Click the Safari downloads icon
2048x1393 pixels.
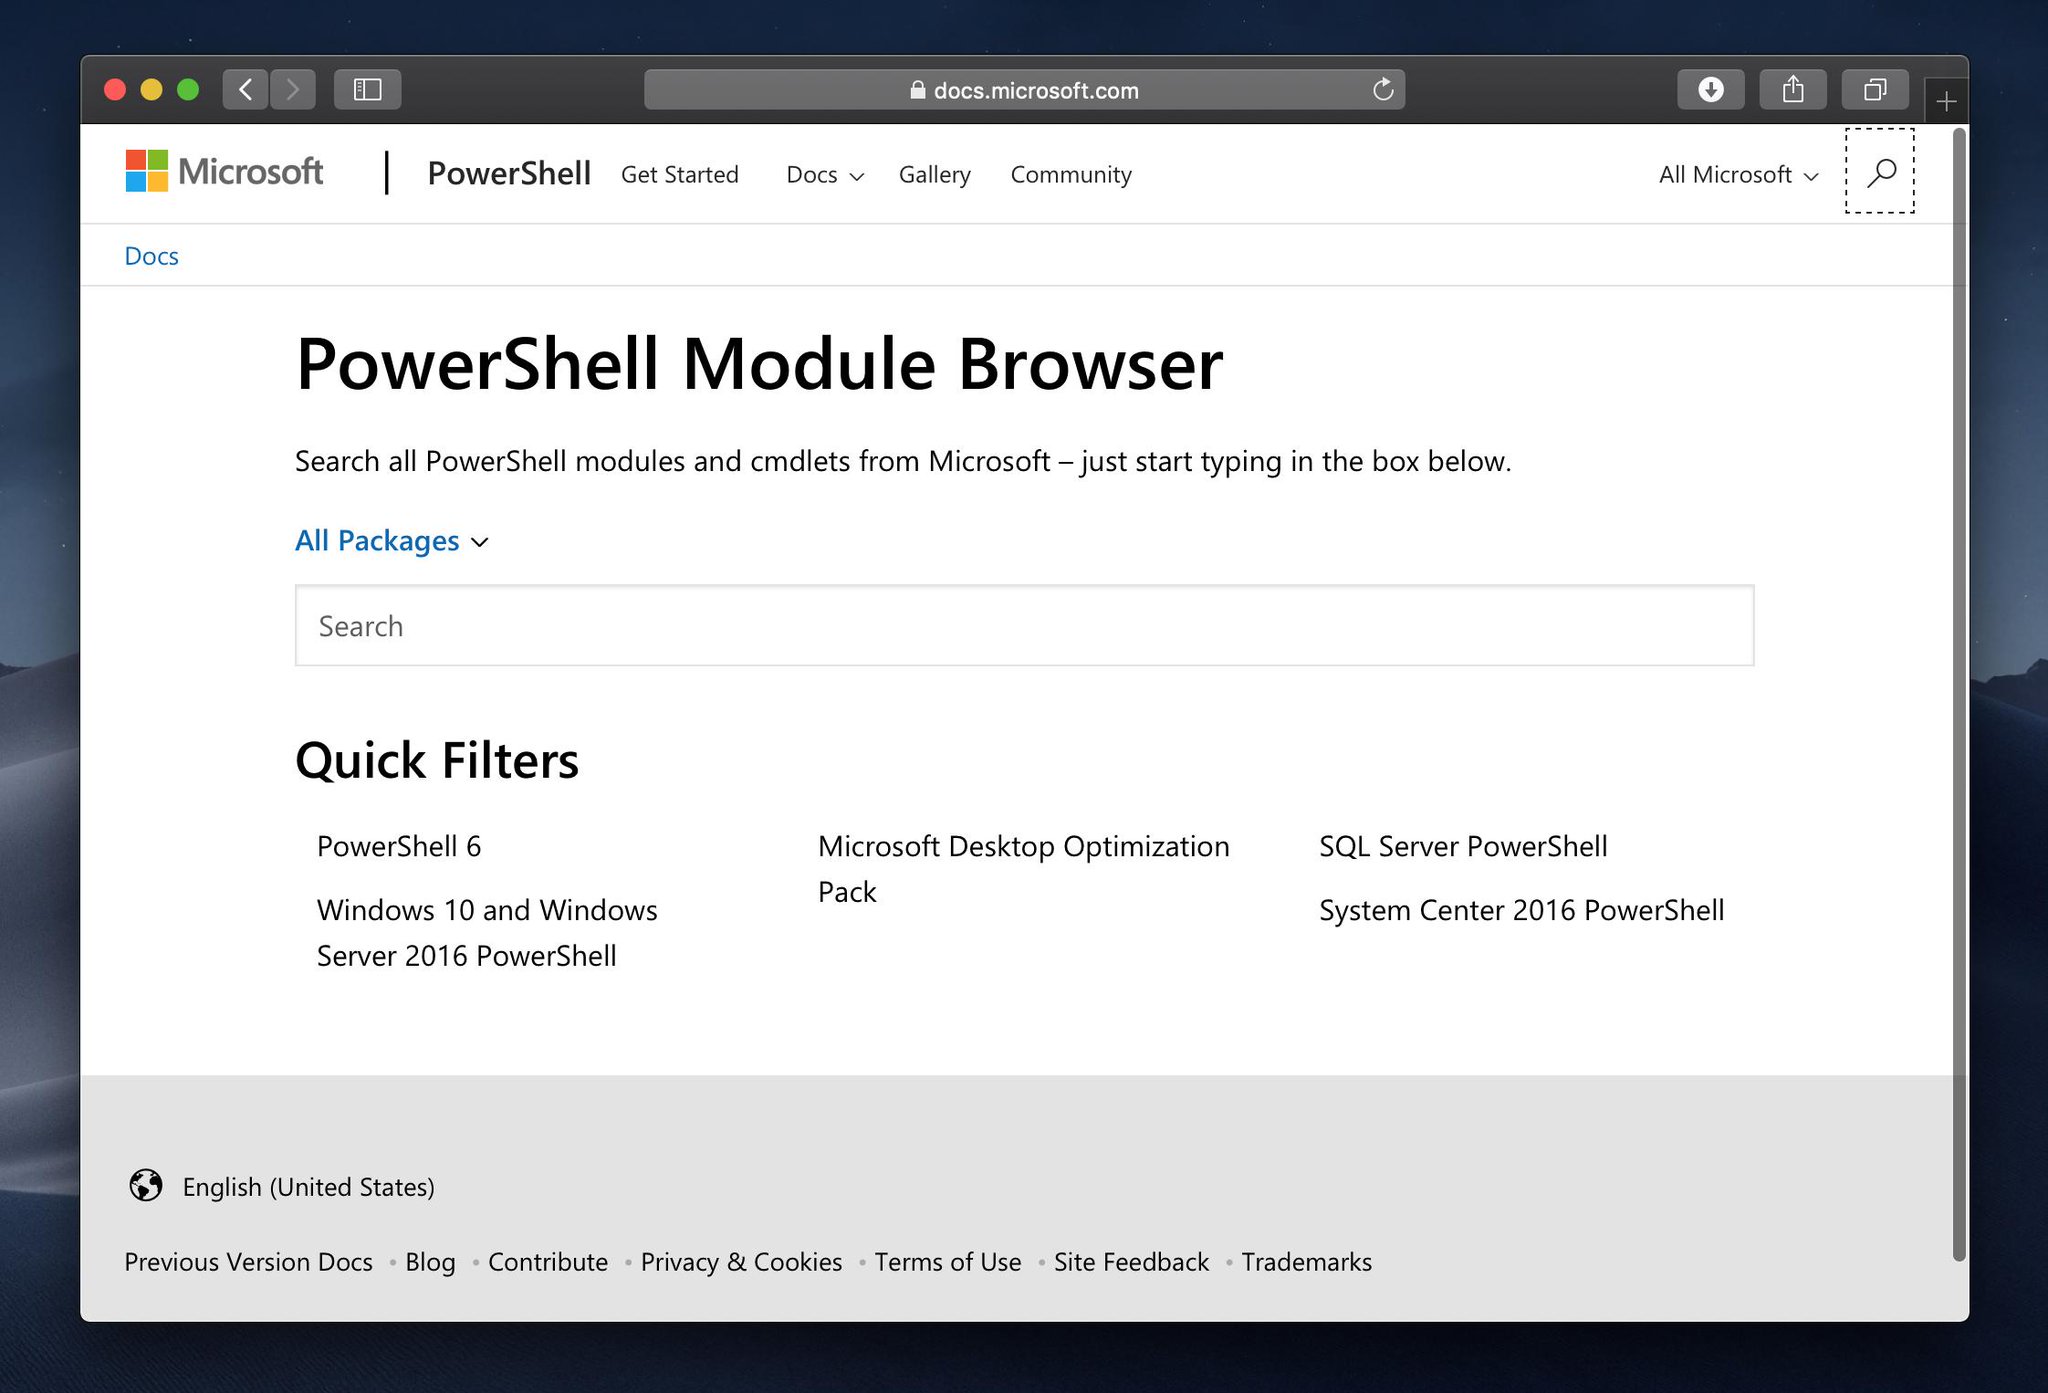click(x=1710, y=90)
